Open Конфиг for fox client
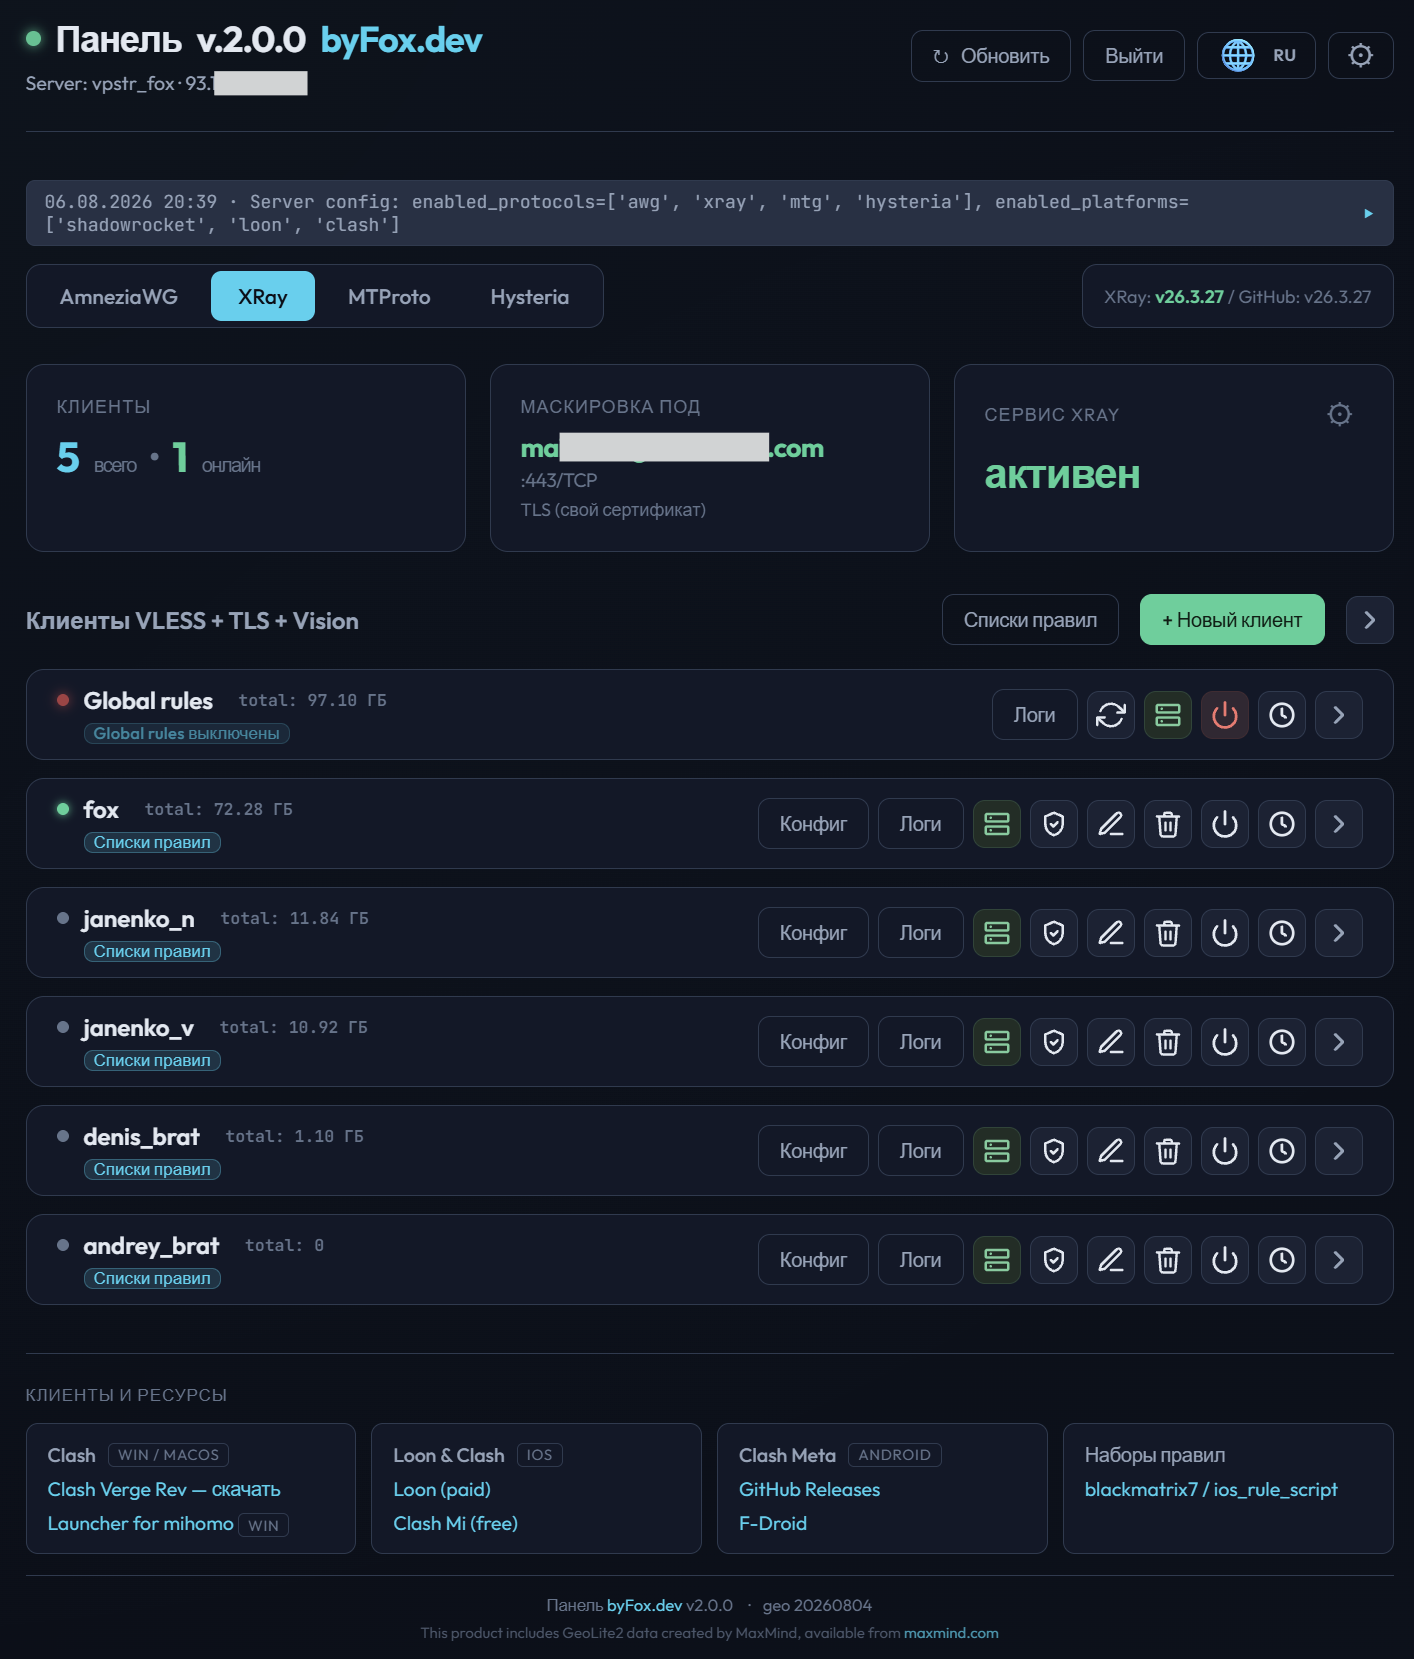The width and height of the screenshot is (1414, 1659). pyautogui.click(x=813, y=824)
